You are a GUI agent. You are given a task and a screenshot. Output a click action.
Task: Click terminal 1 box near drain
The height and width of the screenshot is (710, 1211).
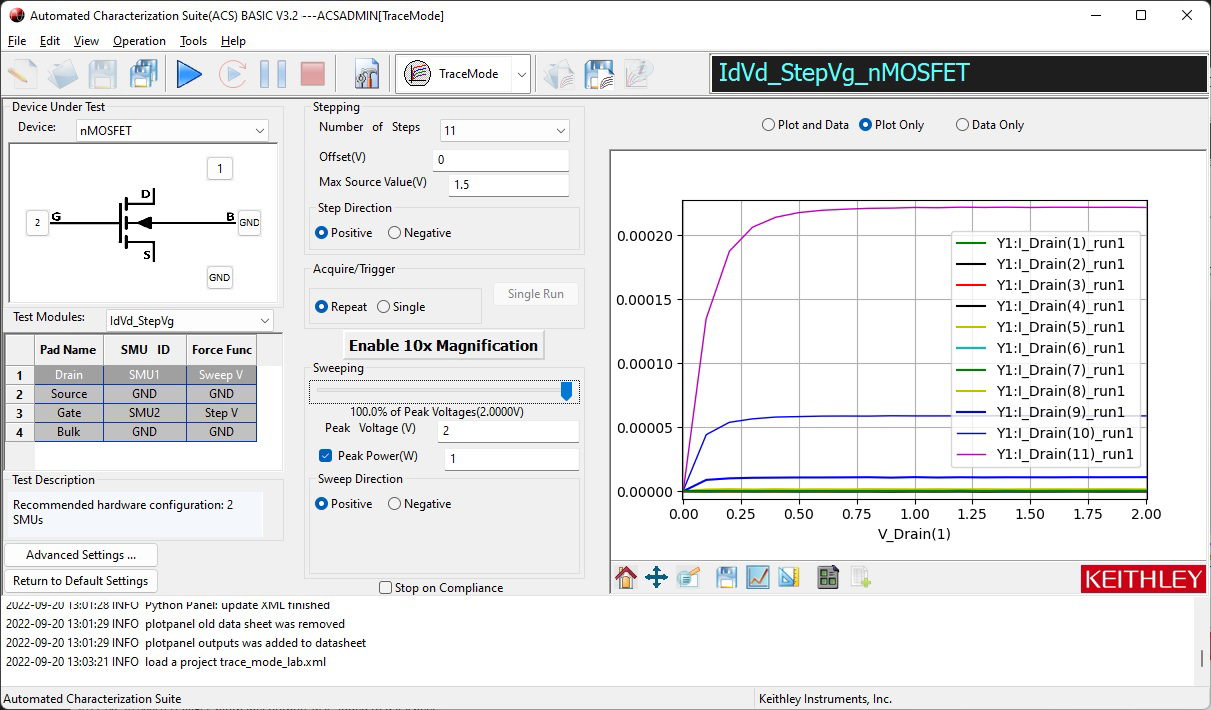[x=220, y=168]
